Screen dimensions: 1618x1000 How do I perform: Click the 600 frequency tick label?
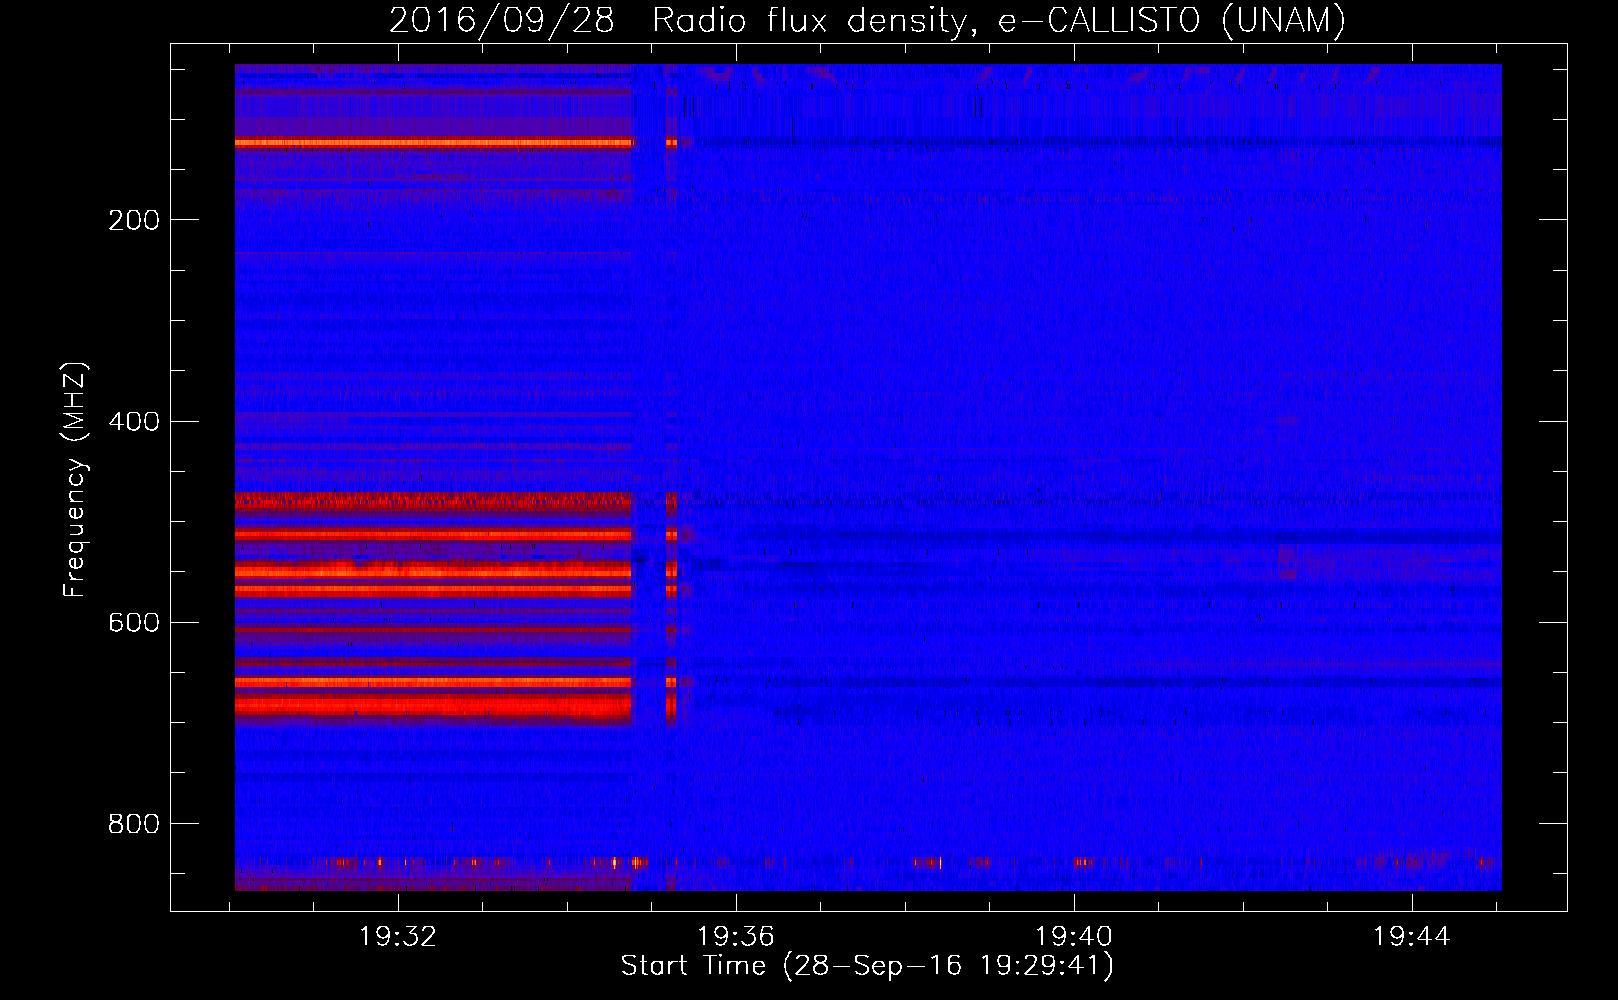[133, 623]
